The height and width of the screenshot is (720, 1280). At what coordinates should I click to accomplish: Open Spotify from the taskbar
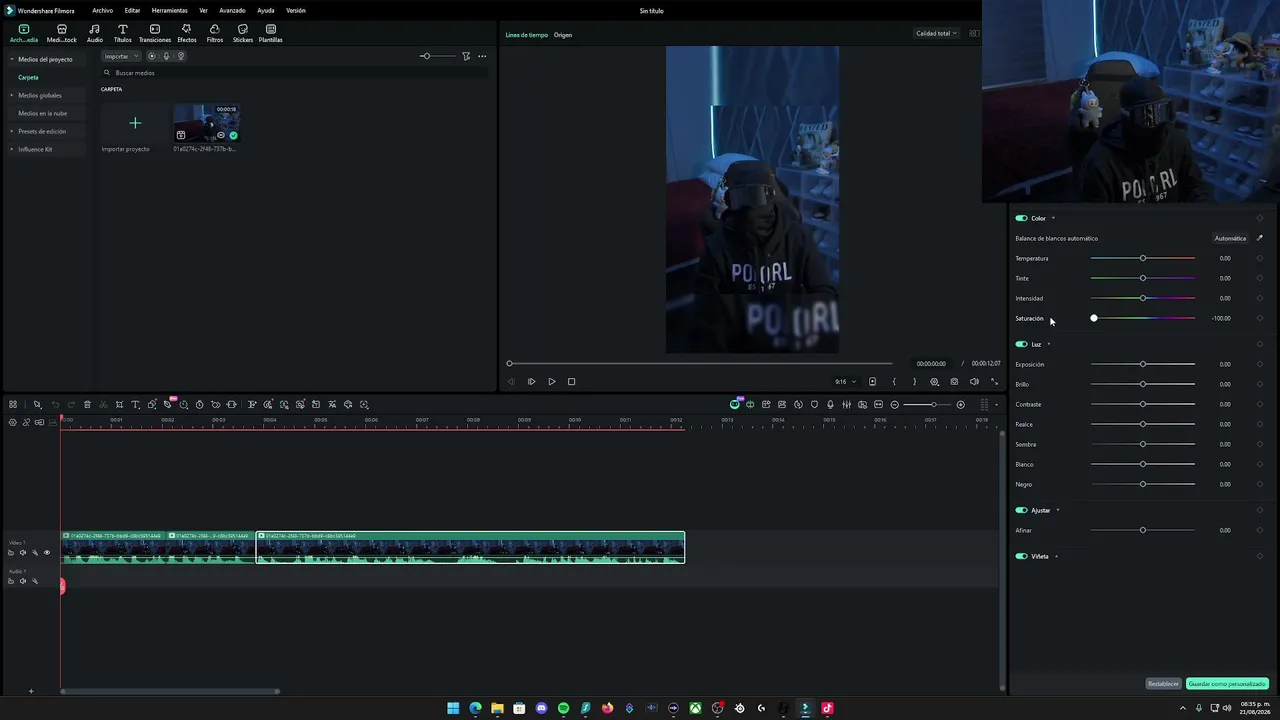tap(563, 708)
